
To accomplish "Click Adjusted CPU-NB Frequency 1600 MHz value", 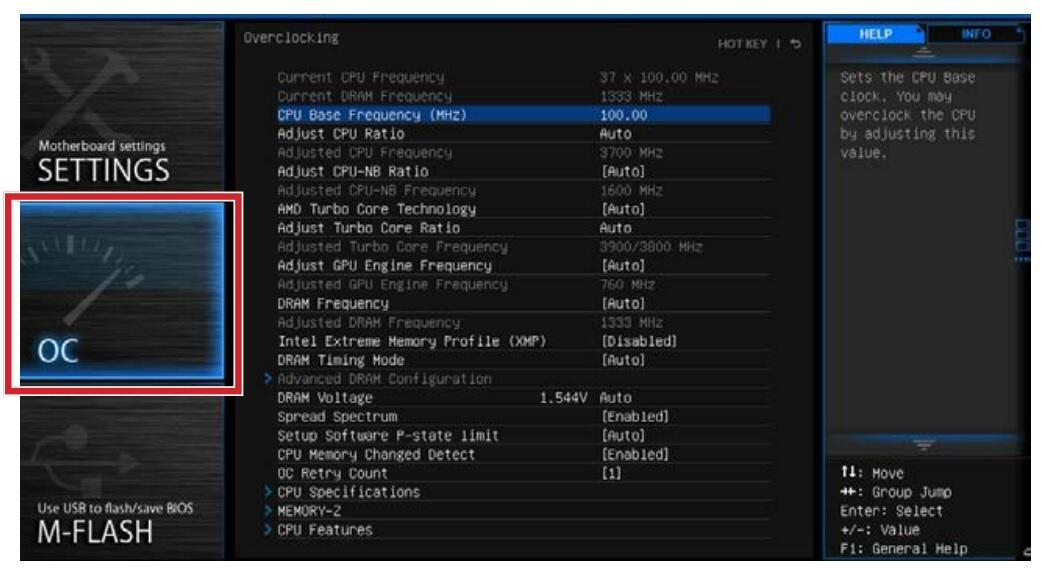I will point(631,190).
